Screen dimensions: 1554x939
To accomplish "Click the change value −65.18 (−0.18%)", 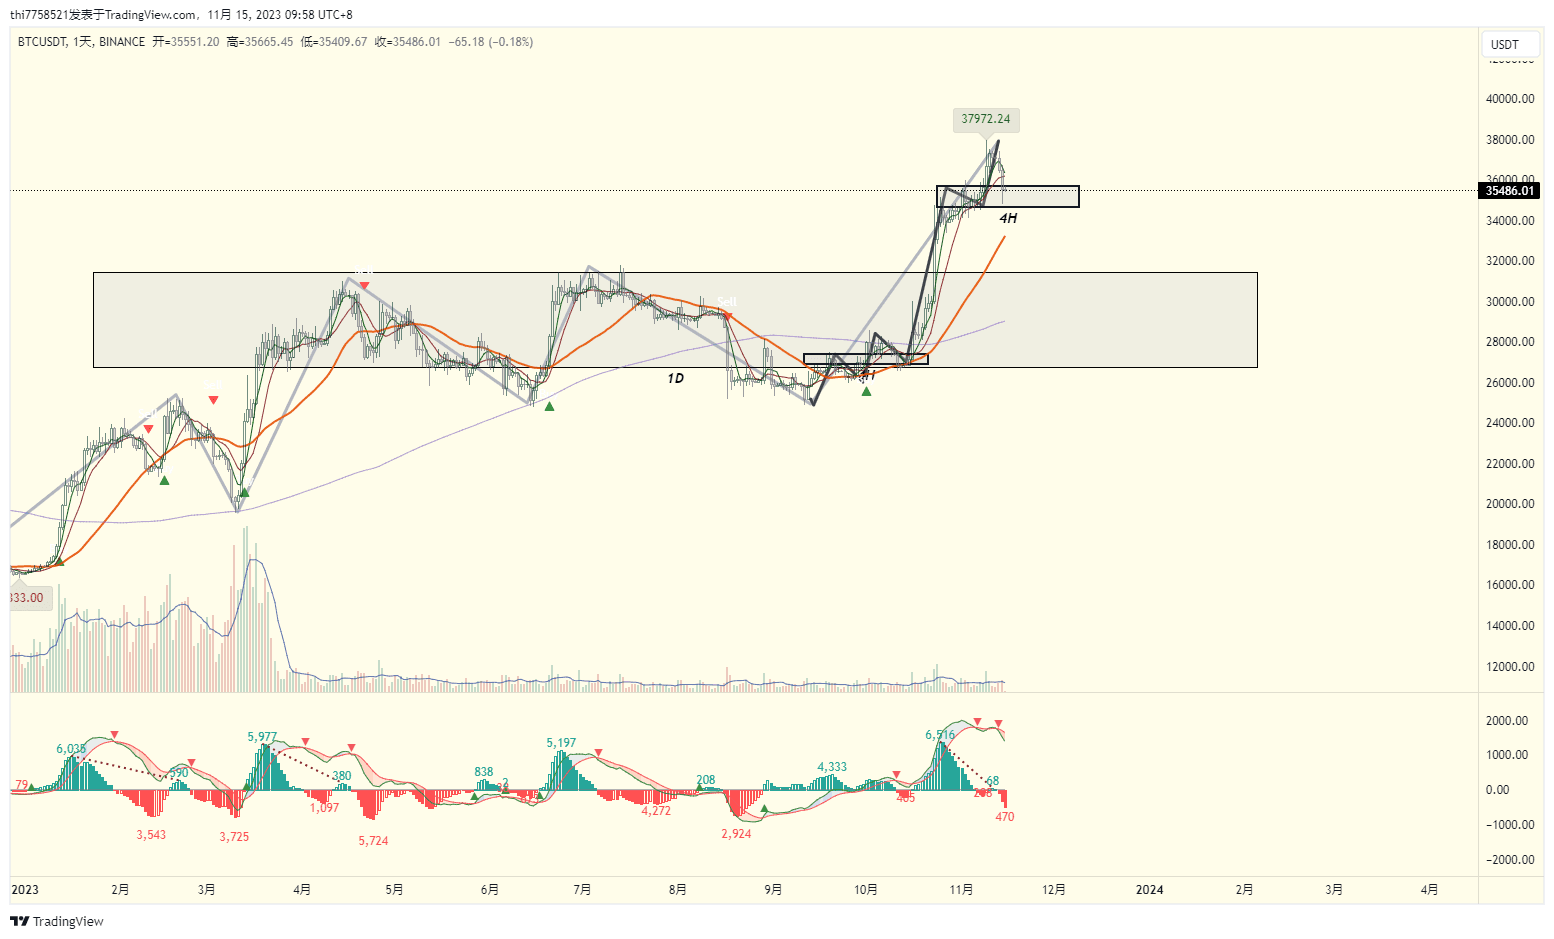I will coord(491,42).
